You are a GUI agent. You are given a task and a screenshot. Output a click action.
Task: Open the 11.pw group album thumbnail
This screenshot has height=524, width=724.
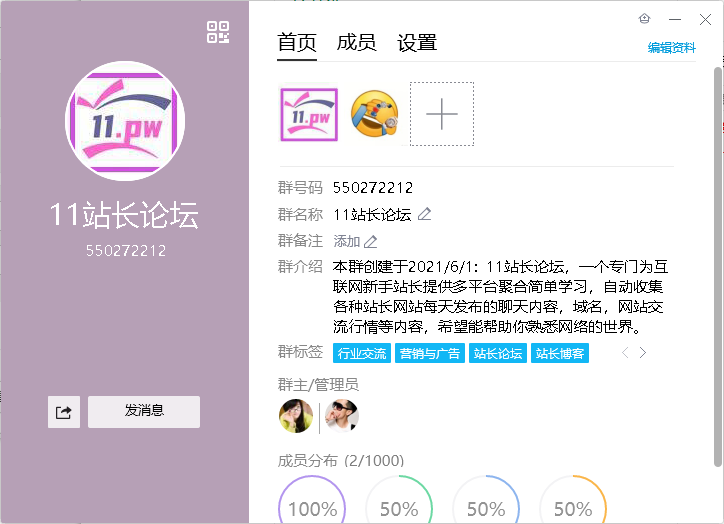[308, 114]
